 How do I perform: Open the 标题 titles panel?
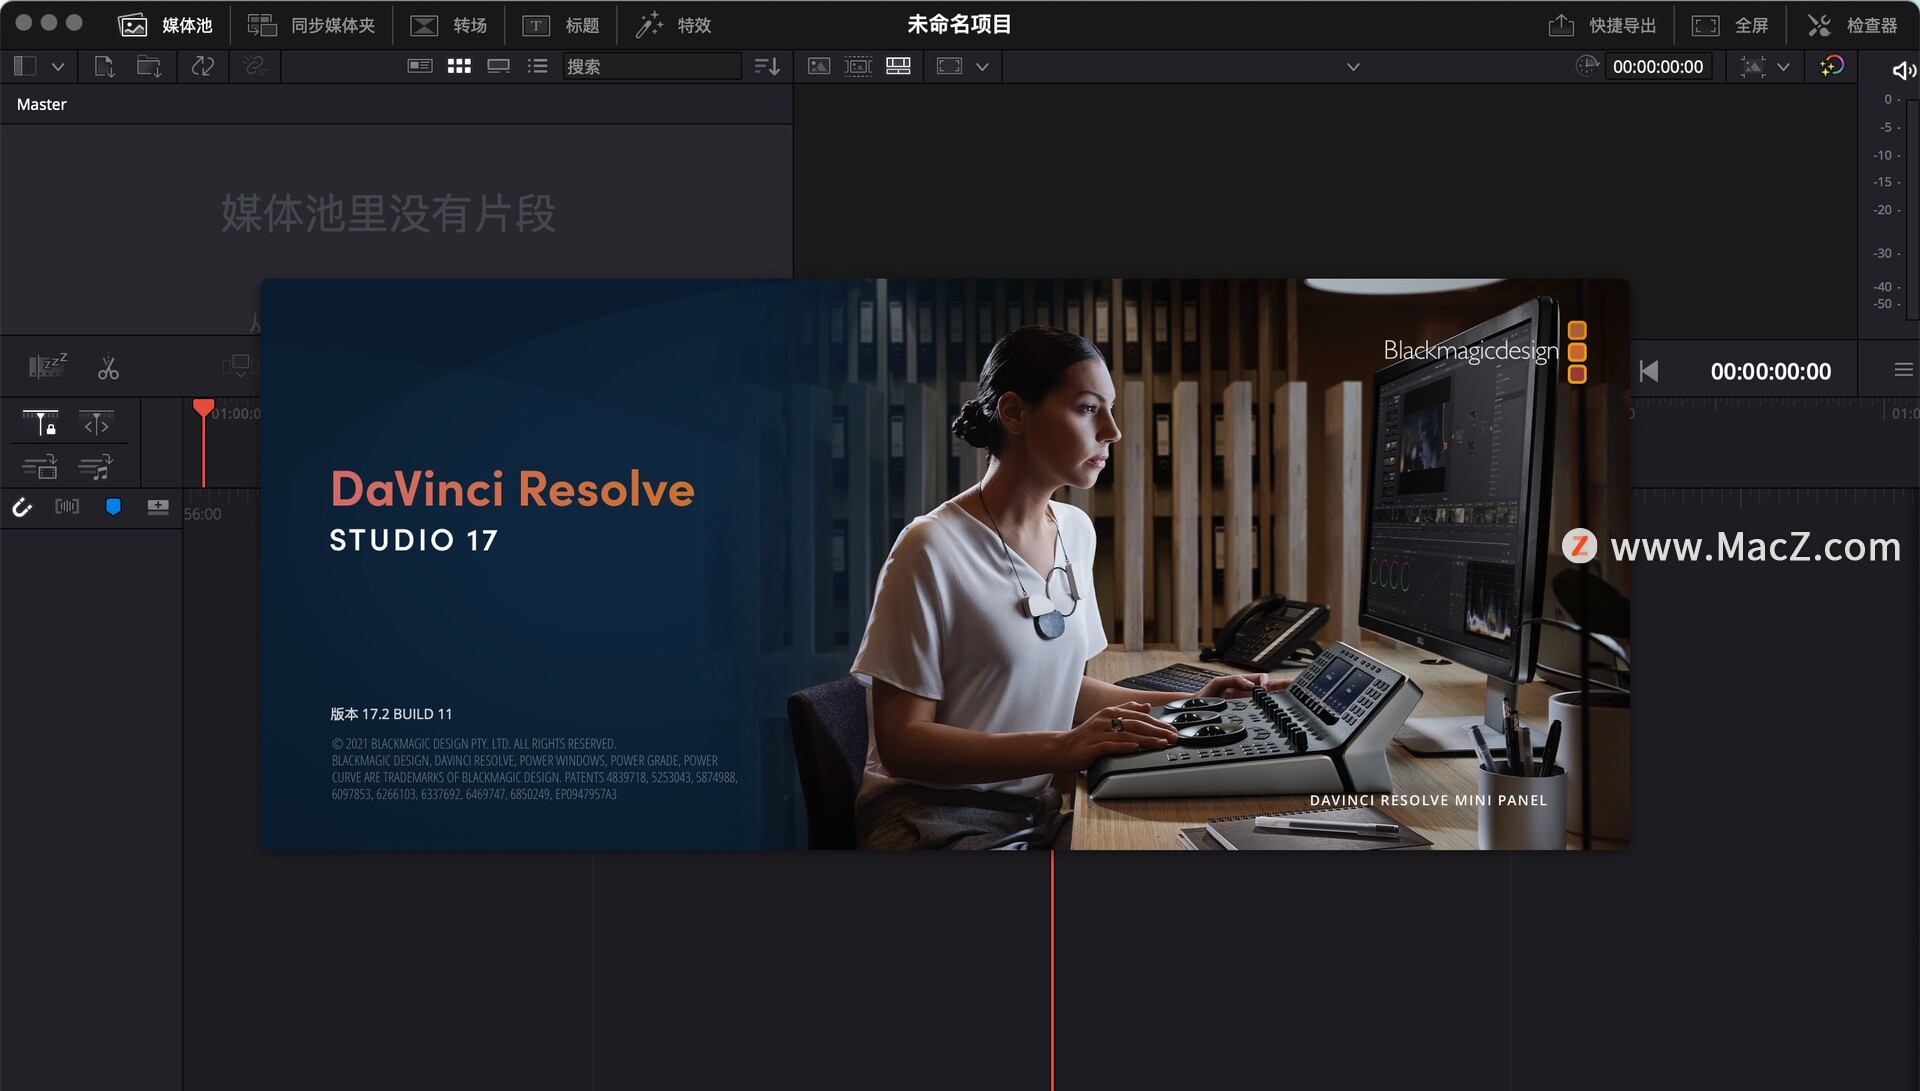(x=561, y=25)
